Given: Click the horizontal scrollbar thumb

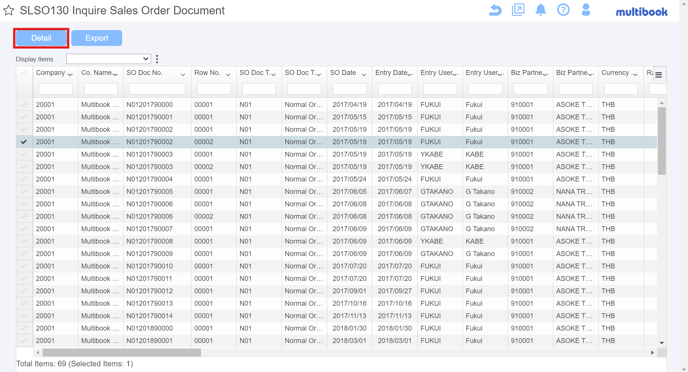Looking at the screenshot, I should point(122,353).
